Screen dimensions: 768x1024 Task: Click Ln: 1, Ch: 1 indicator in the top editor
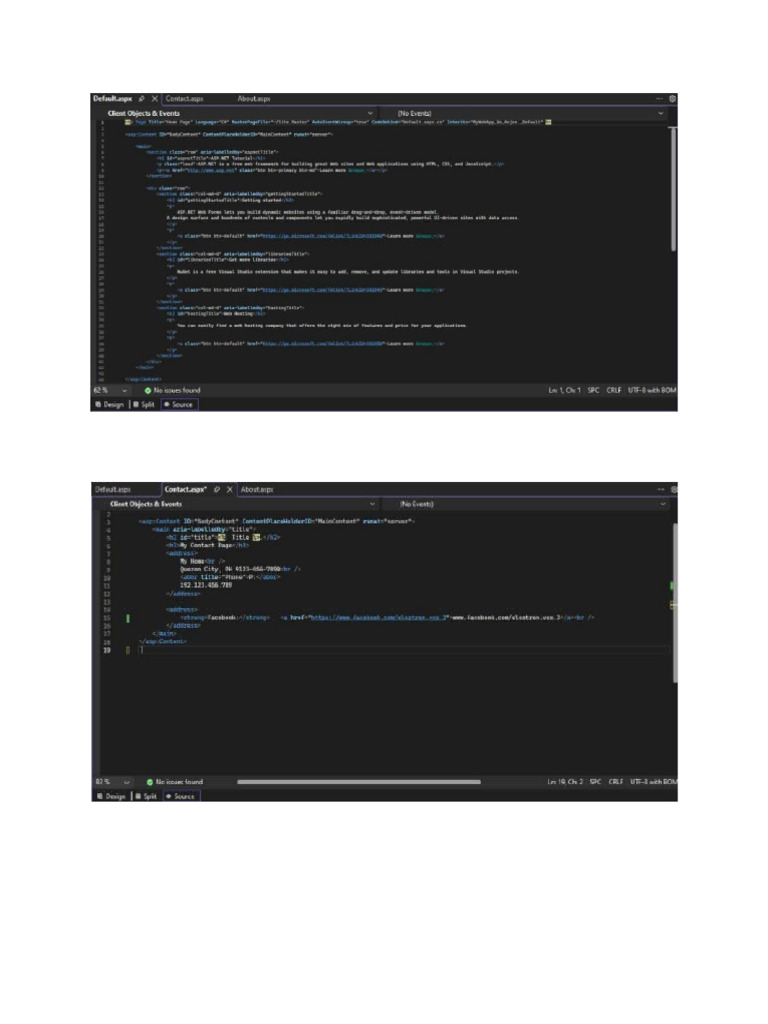click(x=564, y=391)
